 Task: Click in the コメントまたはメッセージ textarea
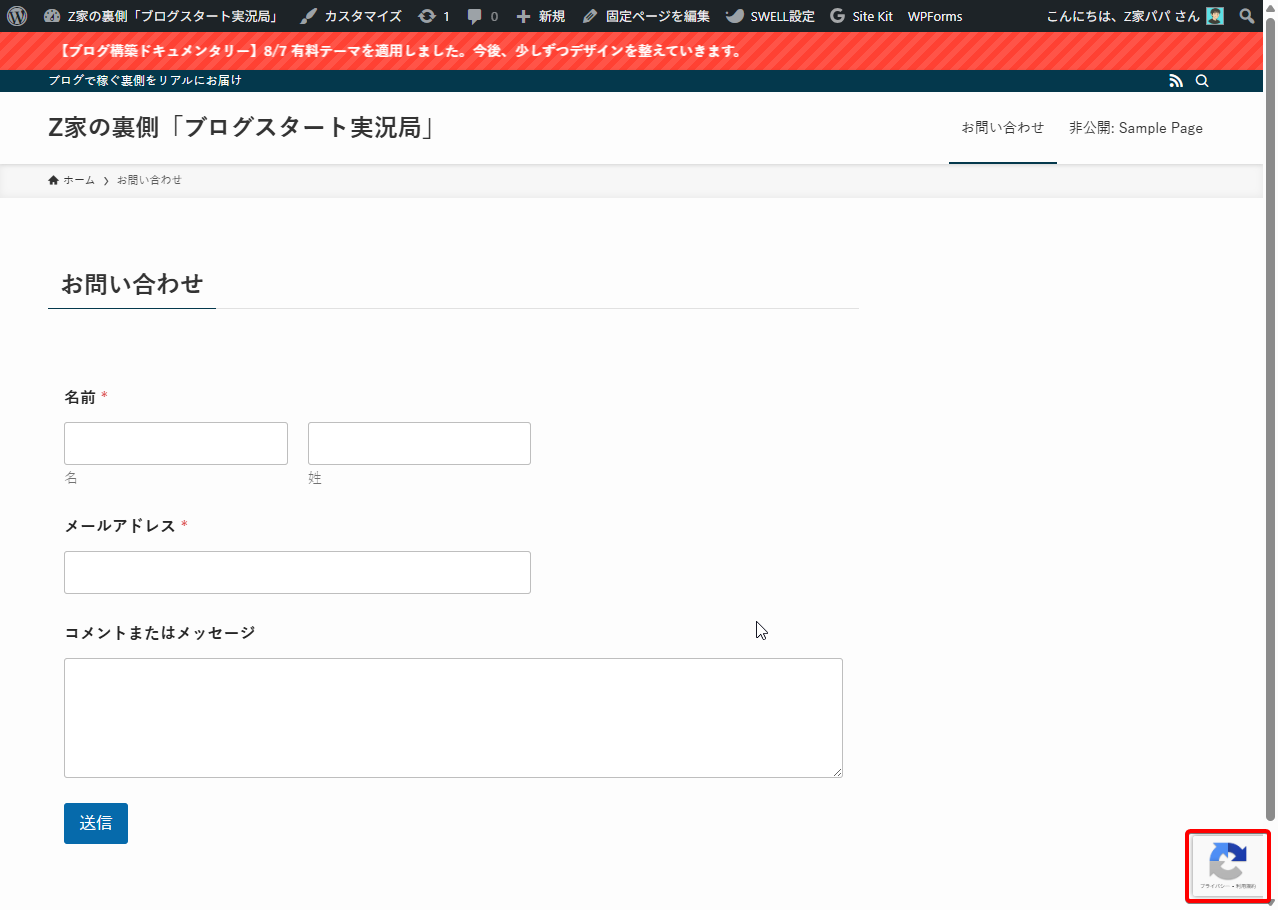(x=453, y=717)
